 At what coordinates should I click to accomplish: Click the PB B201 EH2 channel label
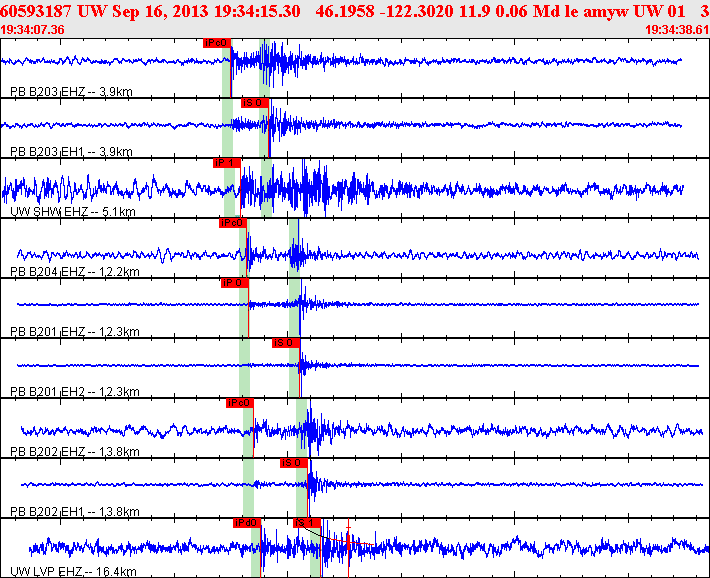(x=75, y=392)
